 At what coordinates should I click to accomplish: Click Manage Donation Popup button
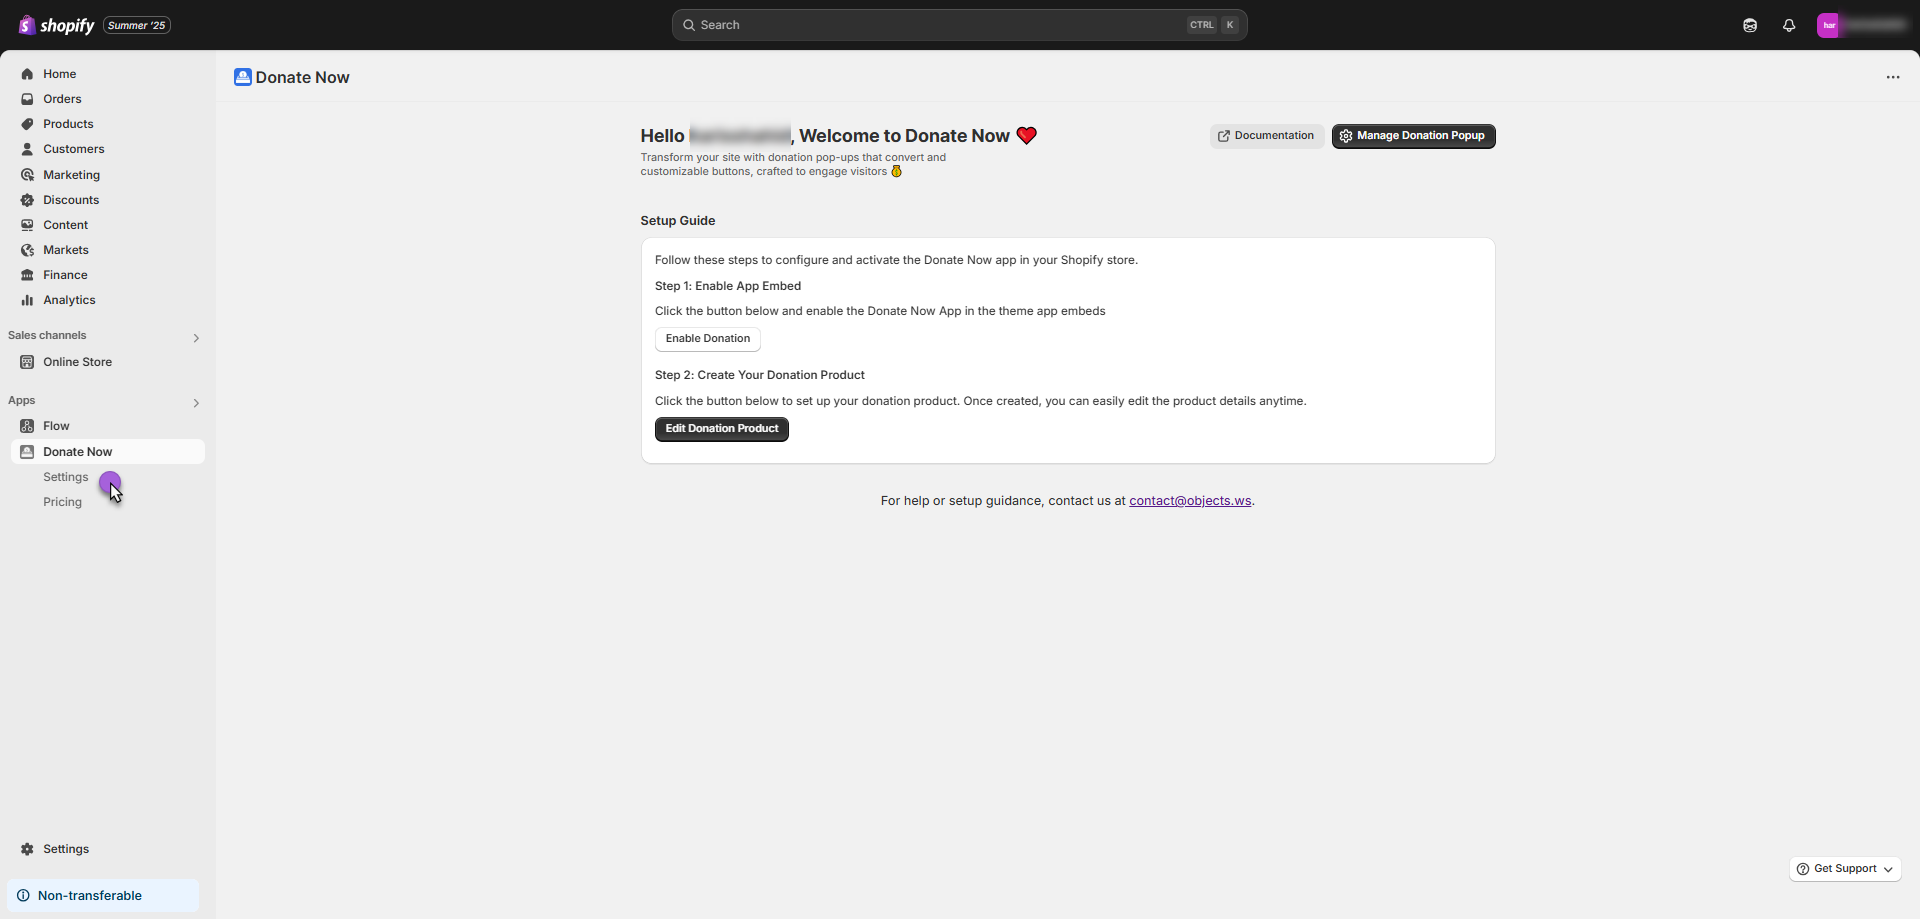[x=1413, y=136]
